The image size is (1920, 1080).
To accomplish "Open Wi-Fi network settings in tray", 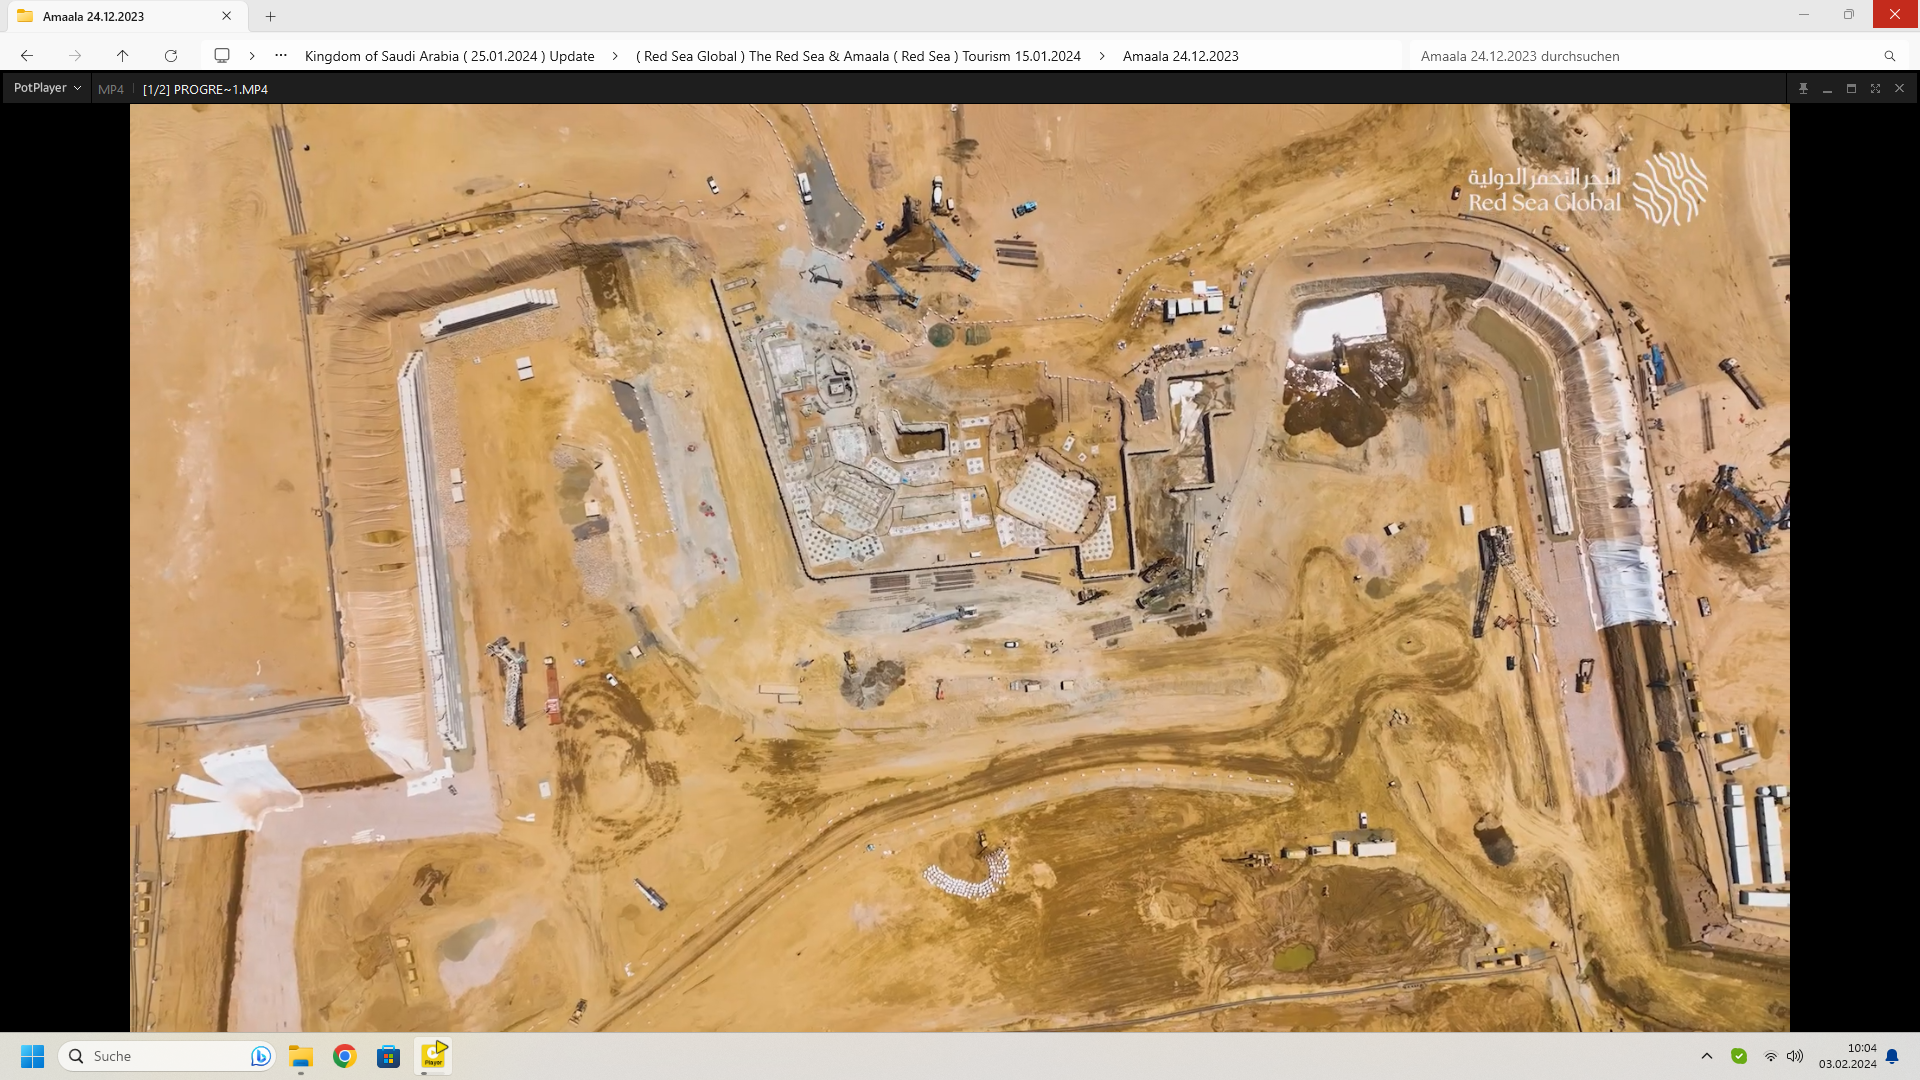I will click(1770, 1056).
